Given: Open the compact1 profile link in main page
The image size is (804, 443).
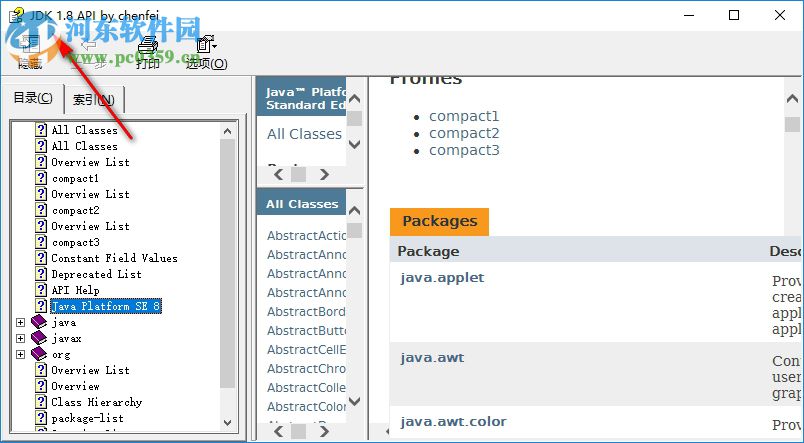Looking at the screenshot, I should [x=464, y=116].
